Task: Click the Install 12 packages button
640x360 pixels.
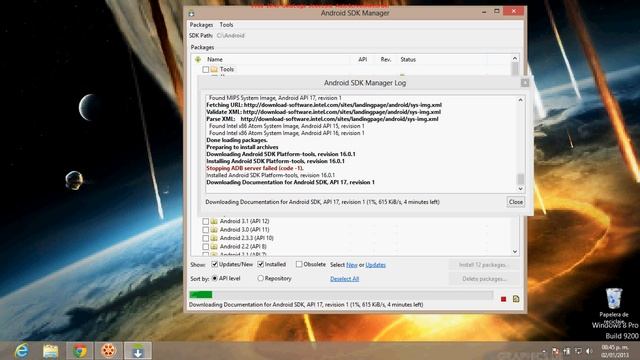Action: point(484,265)
